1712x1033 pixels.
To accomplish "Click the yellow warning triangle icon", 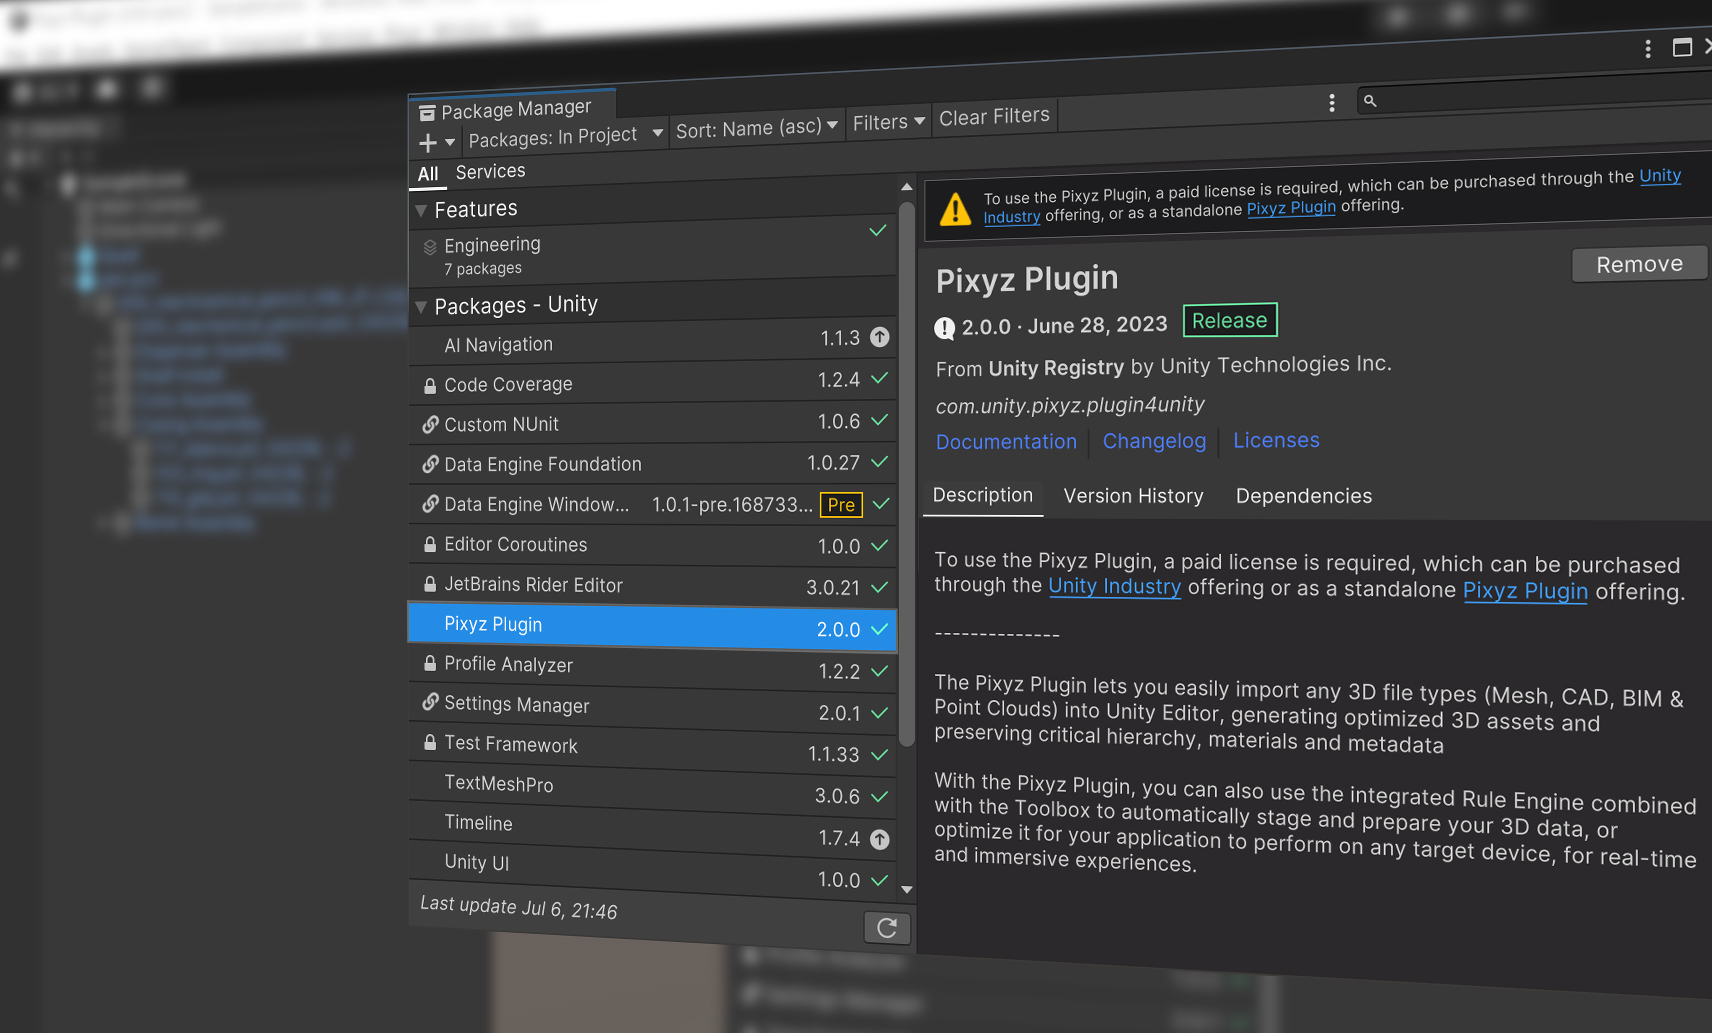I will (x=955, y=209).
